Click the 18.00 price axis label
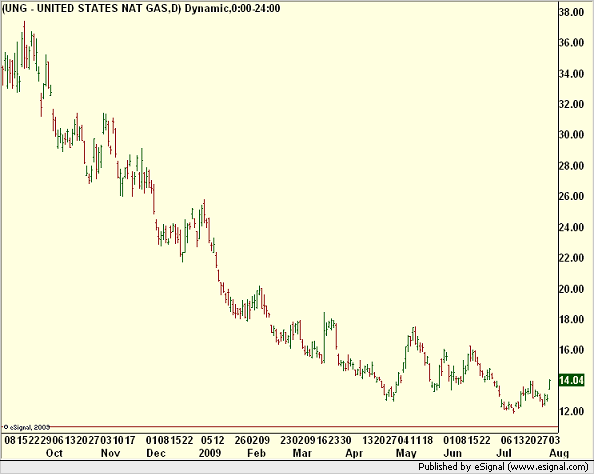 pyautogui.click(x=571, y=319)
